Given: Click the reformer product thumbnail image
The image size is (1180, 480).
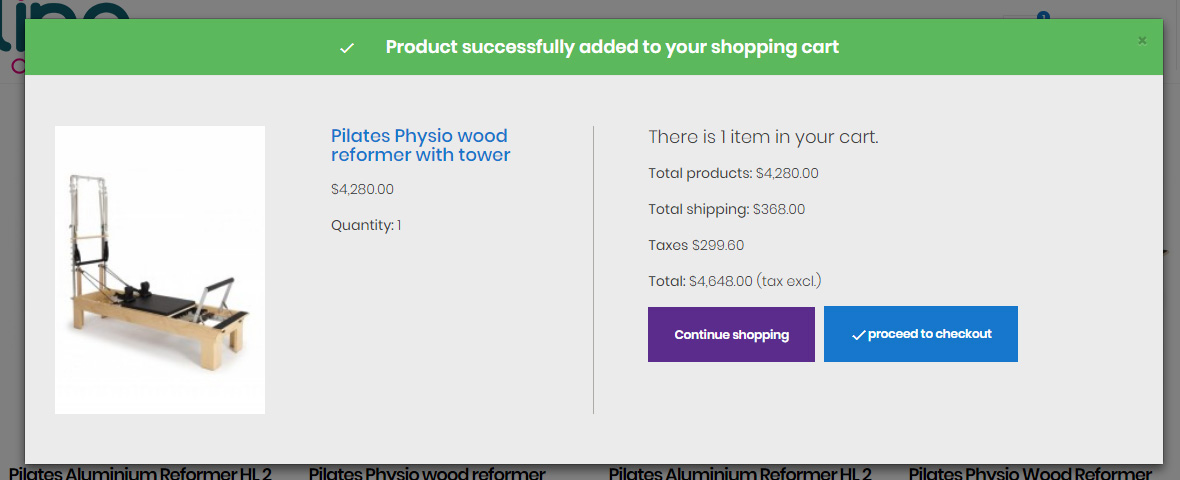Looking at the screenshot, I should click(160, 269).
